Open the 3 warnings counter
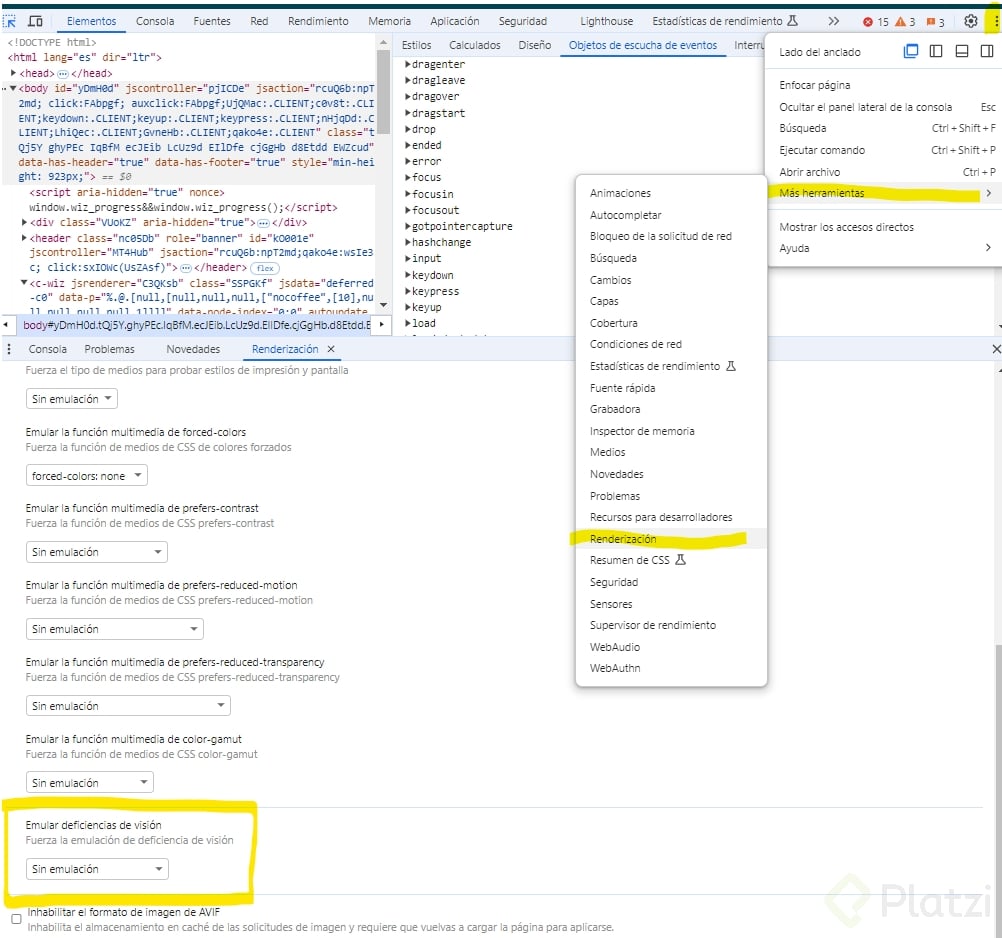This screenshot has width=1002, height=938. pyautogui.click(x=905, y=22)
